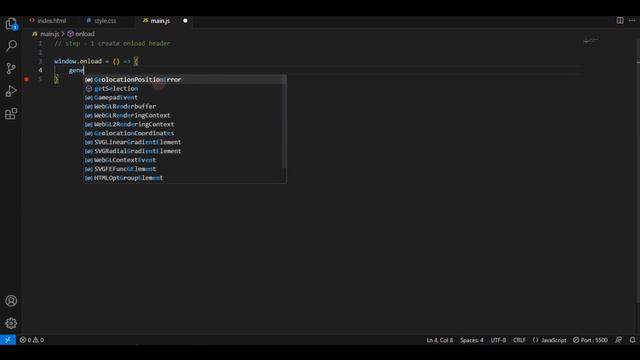This screenshot has height=360, width=640.
Task: Select SVGLinearGradientElement suggestion
Action: click(185, 142)
